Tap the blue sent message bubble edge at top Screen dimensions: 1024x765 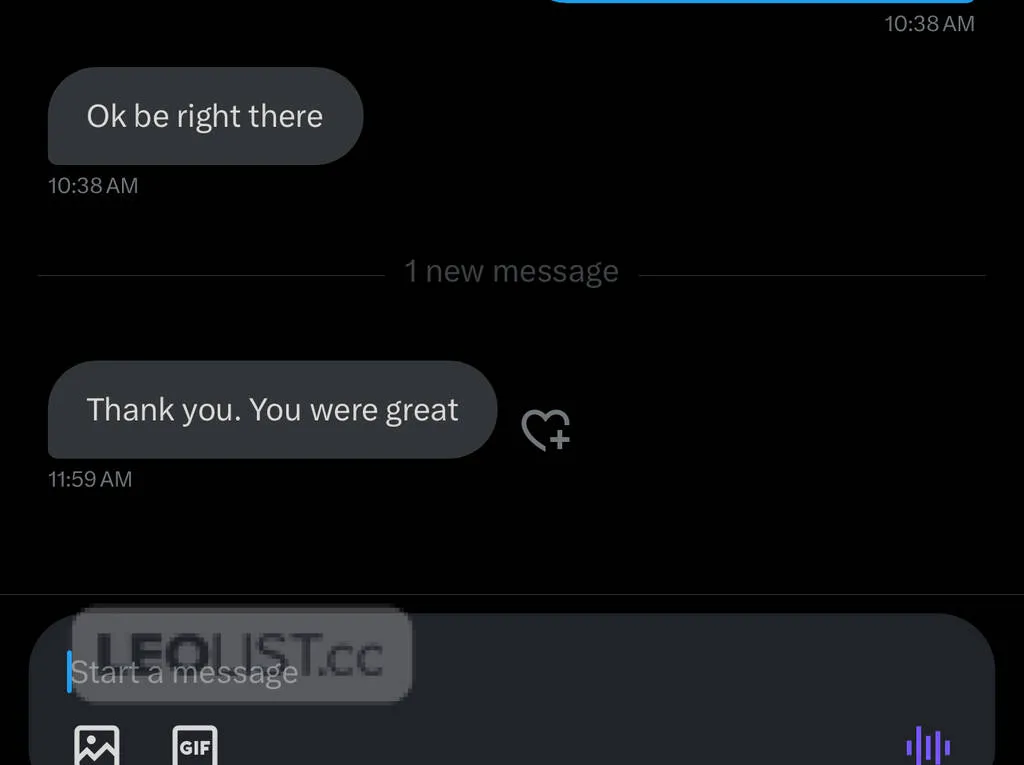761,1
